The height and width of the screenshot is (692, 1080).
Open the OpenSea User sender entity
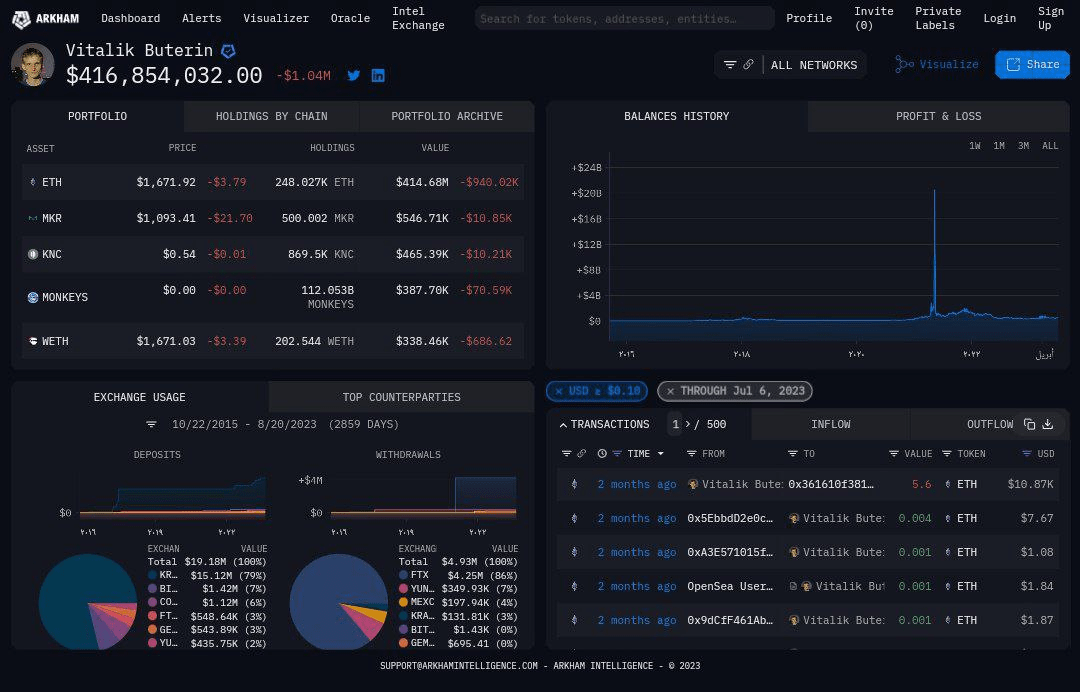point(729,587)
